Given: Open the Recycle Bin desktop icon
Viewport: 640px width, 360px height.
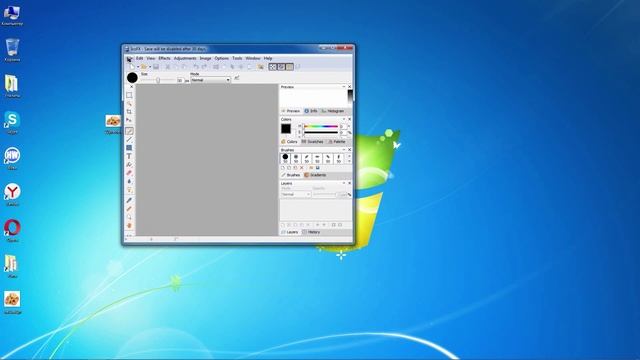Looking at the screenshot, I should pos(12,50).
